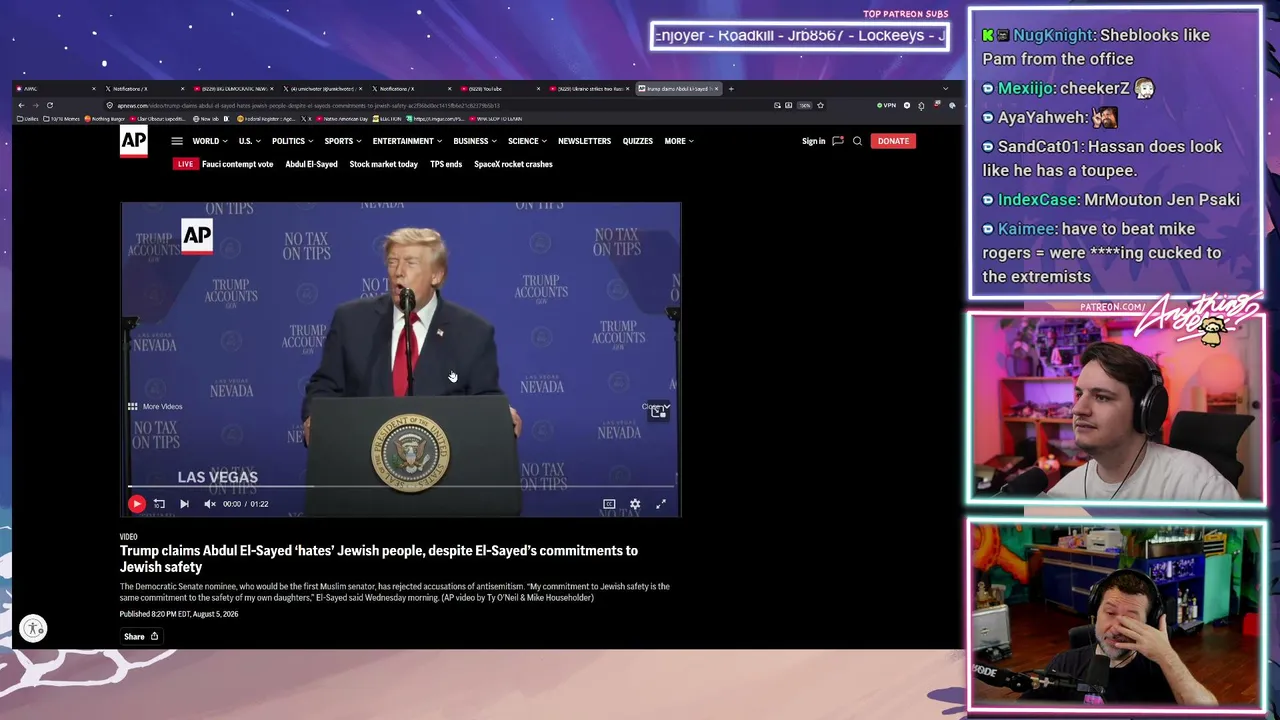Play the AP video

pyautogui.click(x=137, y=504)
